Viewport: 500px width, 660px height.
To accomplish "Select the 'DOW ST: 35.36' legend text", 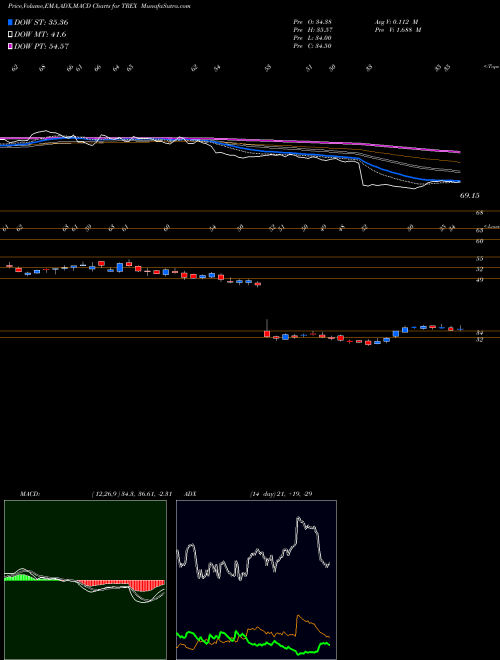I will [41, 22].
